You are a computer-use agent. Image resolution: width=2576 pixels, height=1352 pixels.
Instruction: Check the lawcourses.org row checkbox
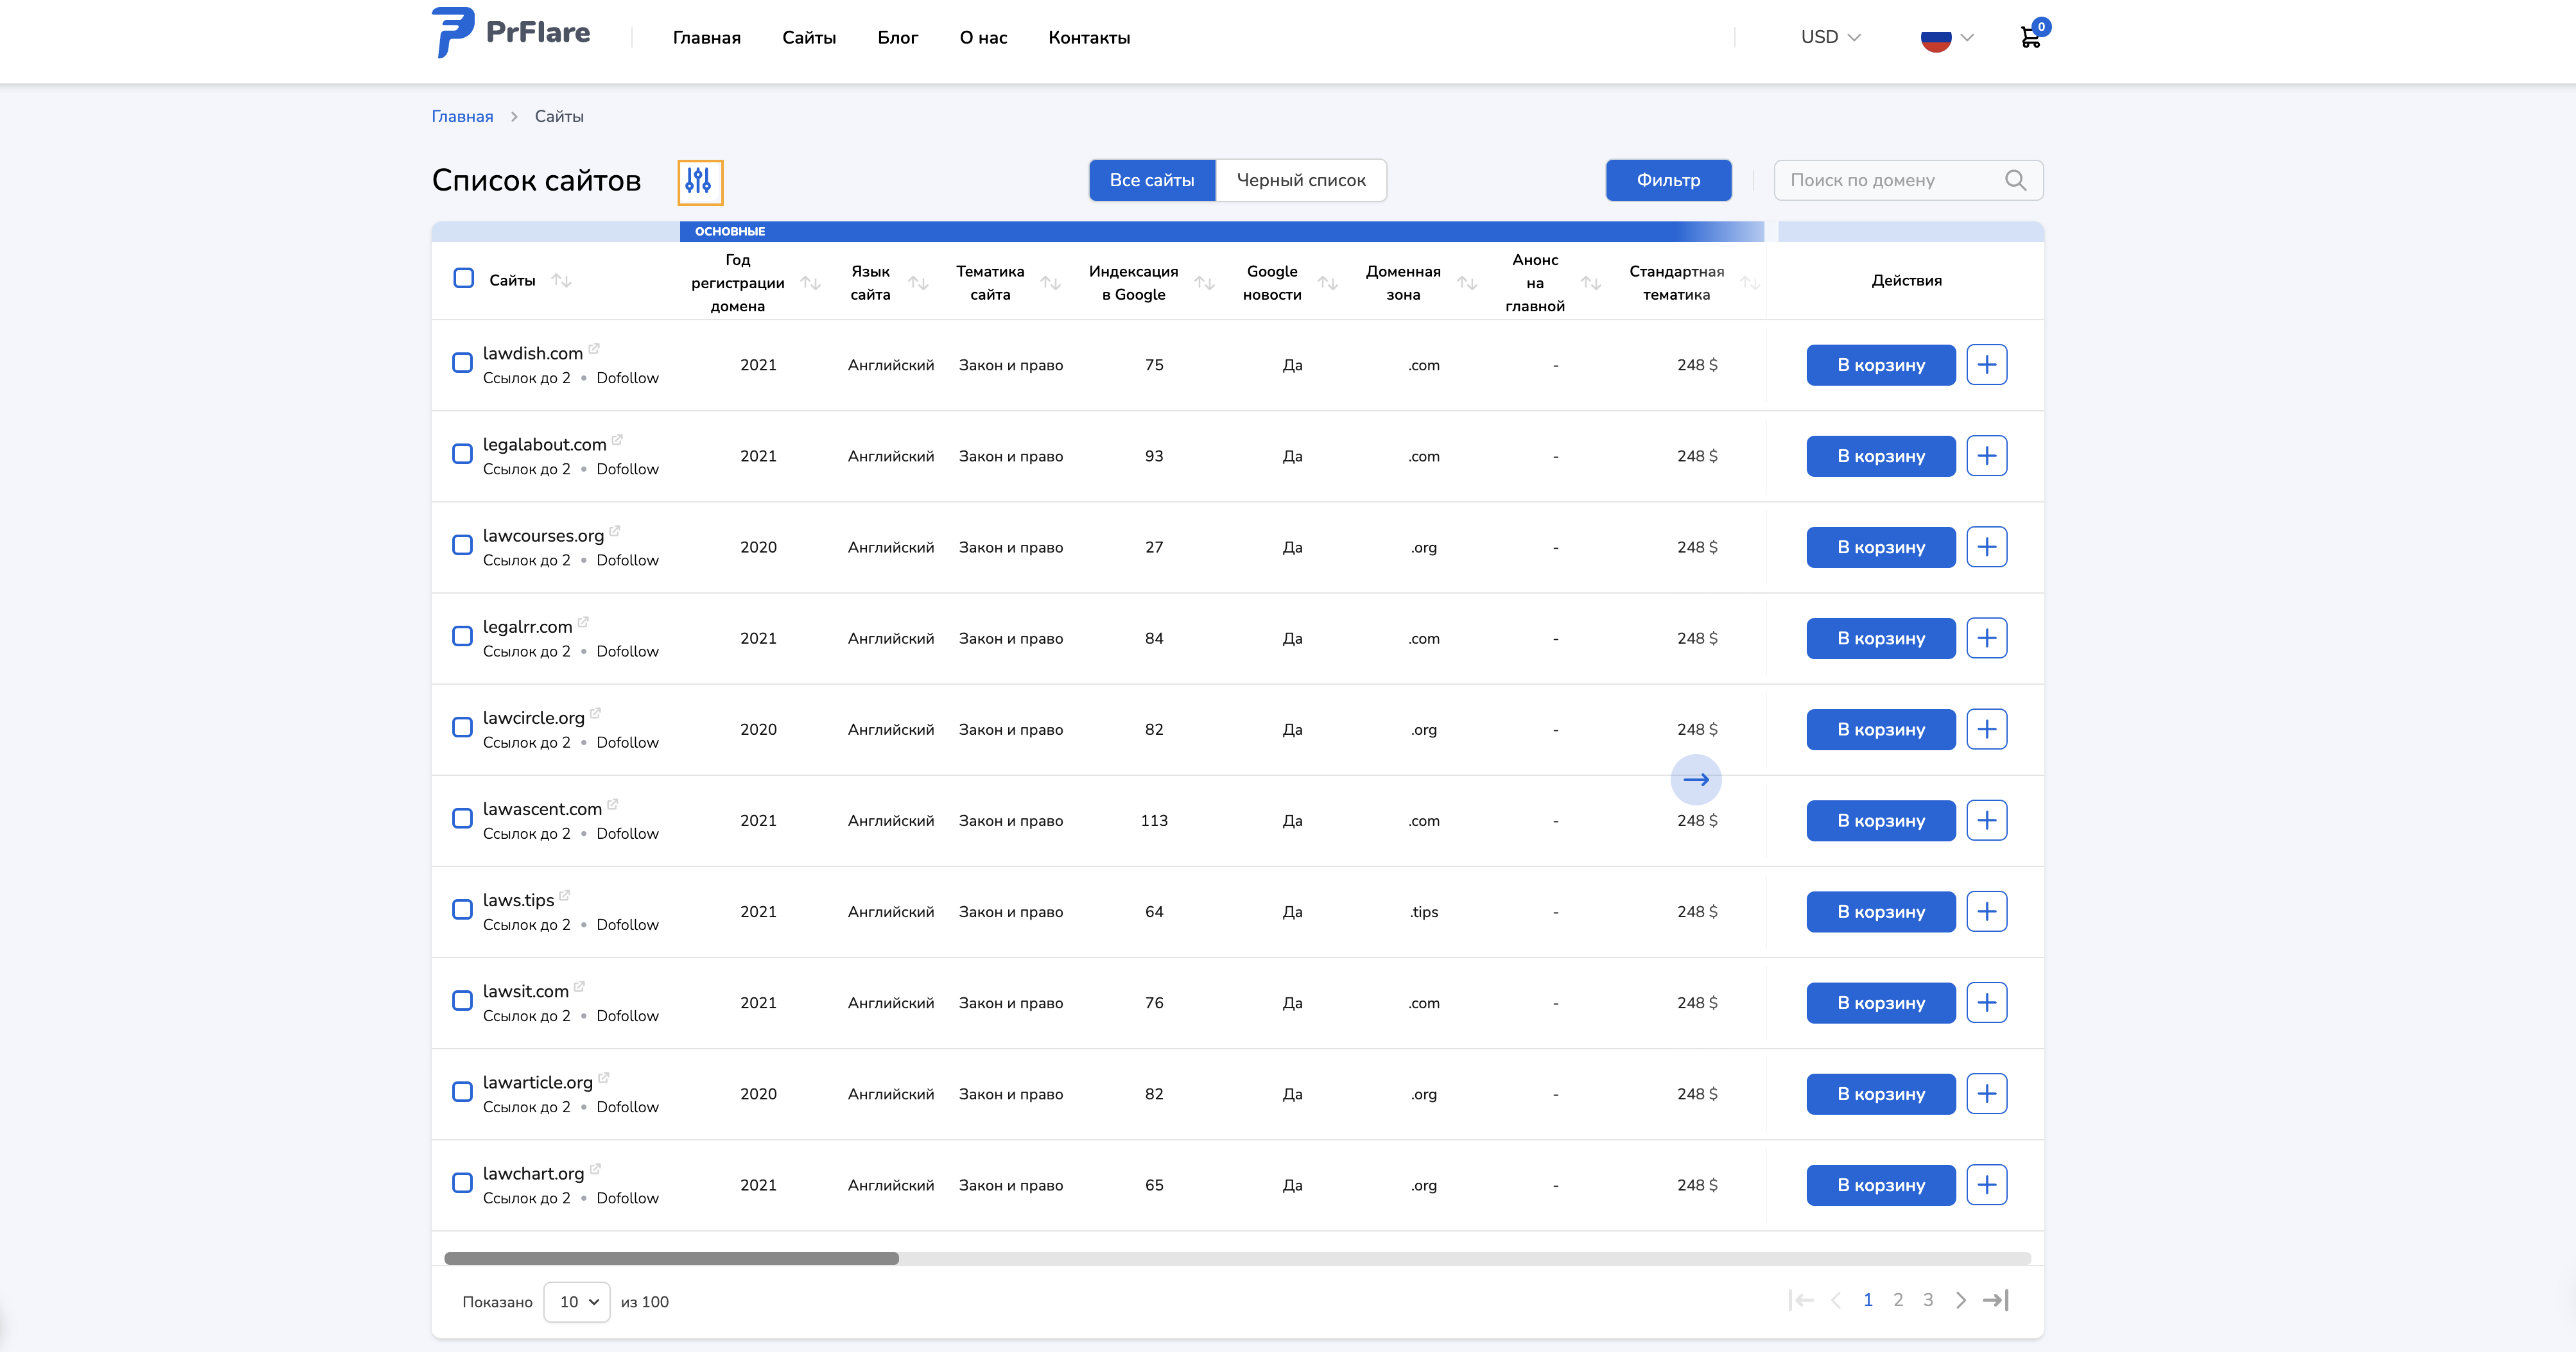click(462, 545)
